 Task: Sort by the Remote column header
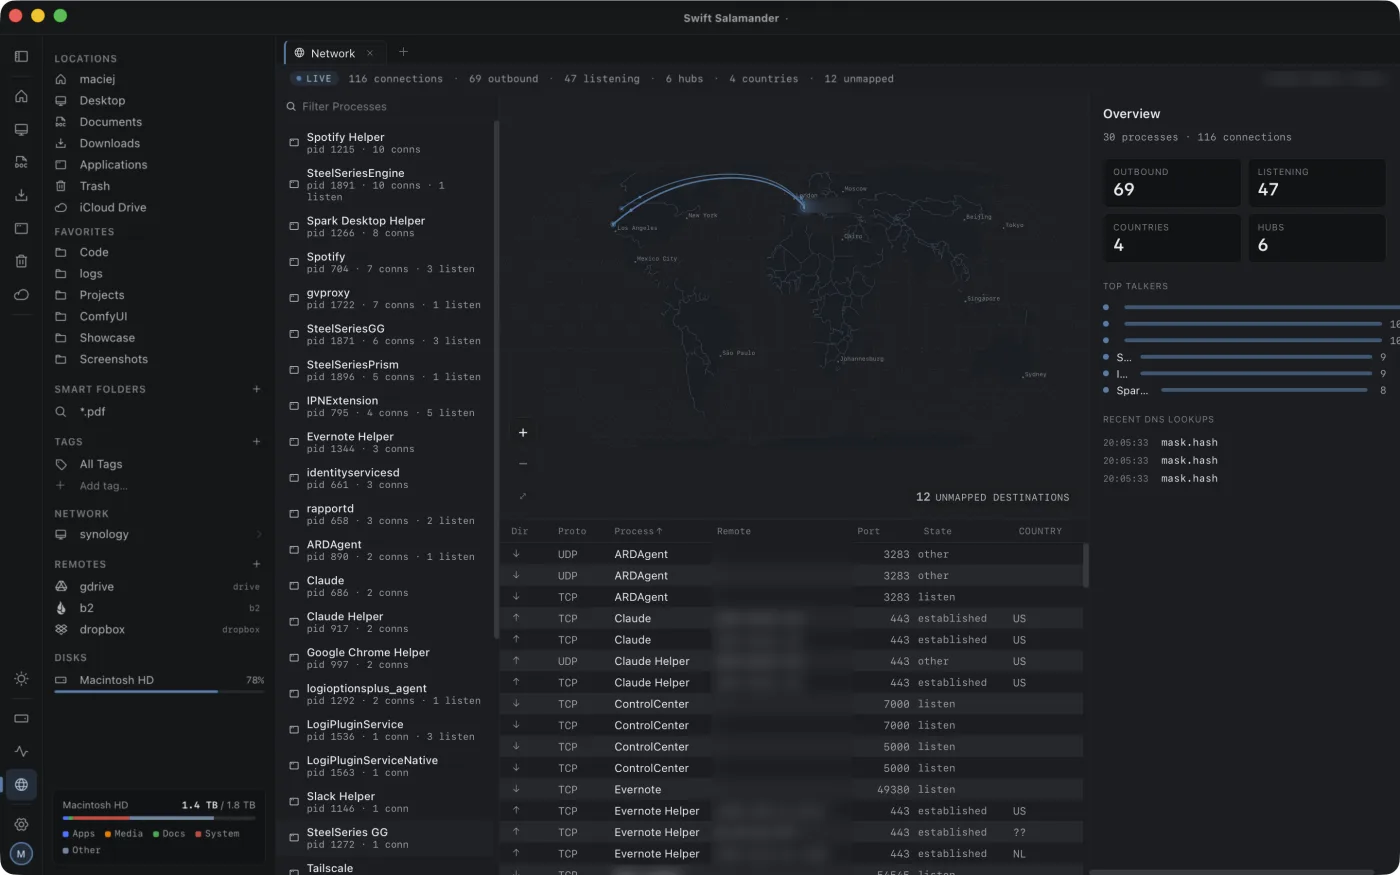733,531
